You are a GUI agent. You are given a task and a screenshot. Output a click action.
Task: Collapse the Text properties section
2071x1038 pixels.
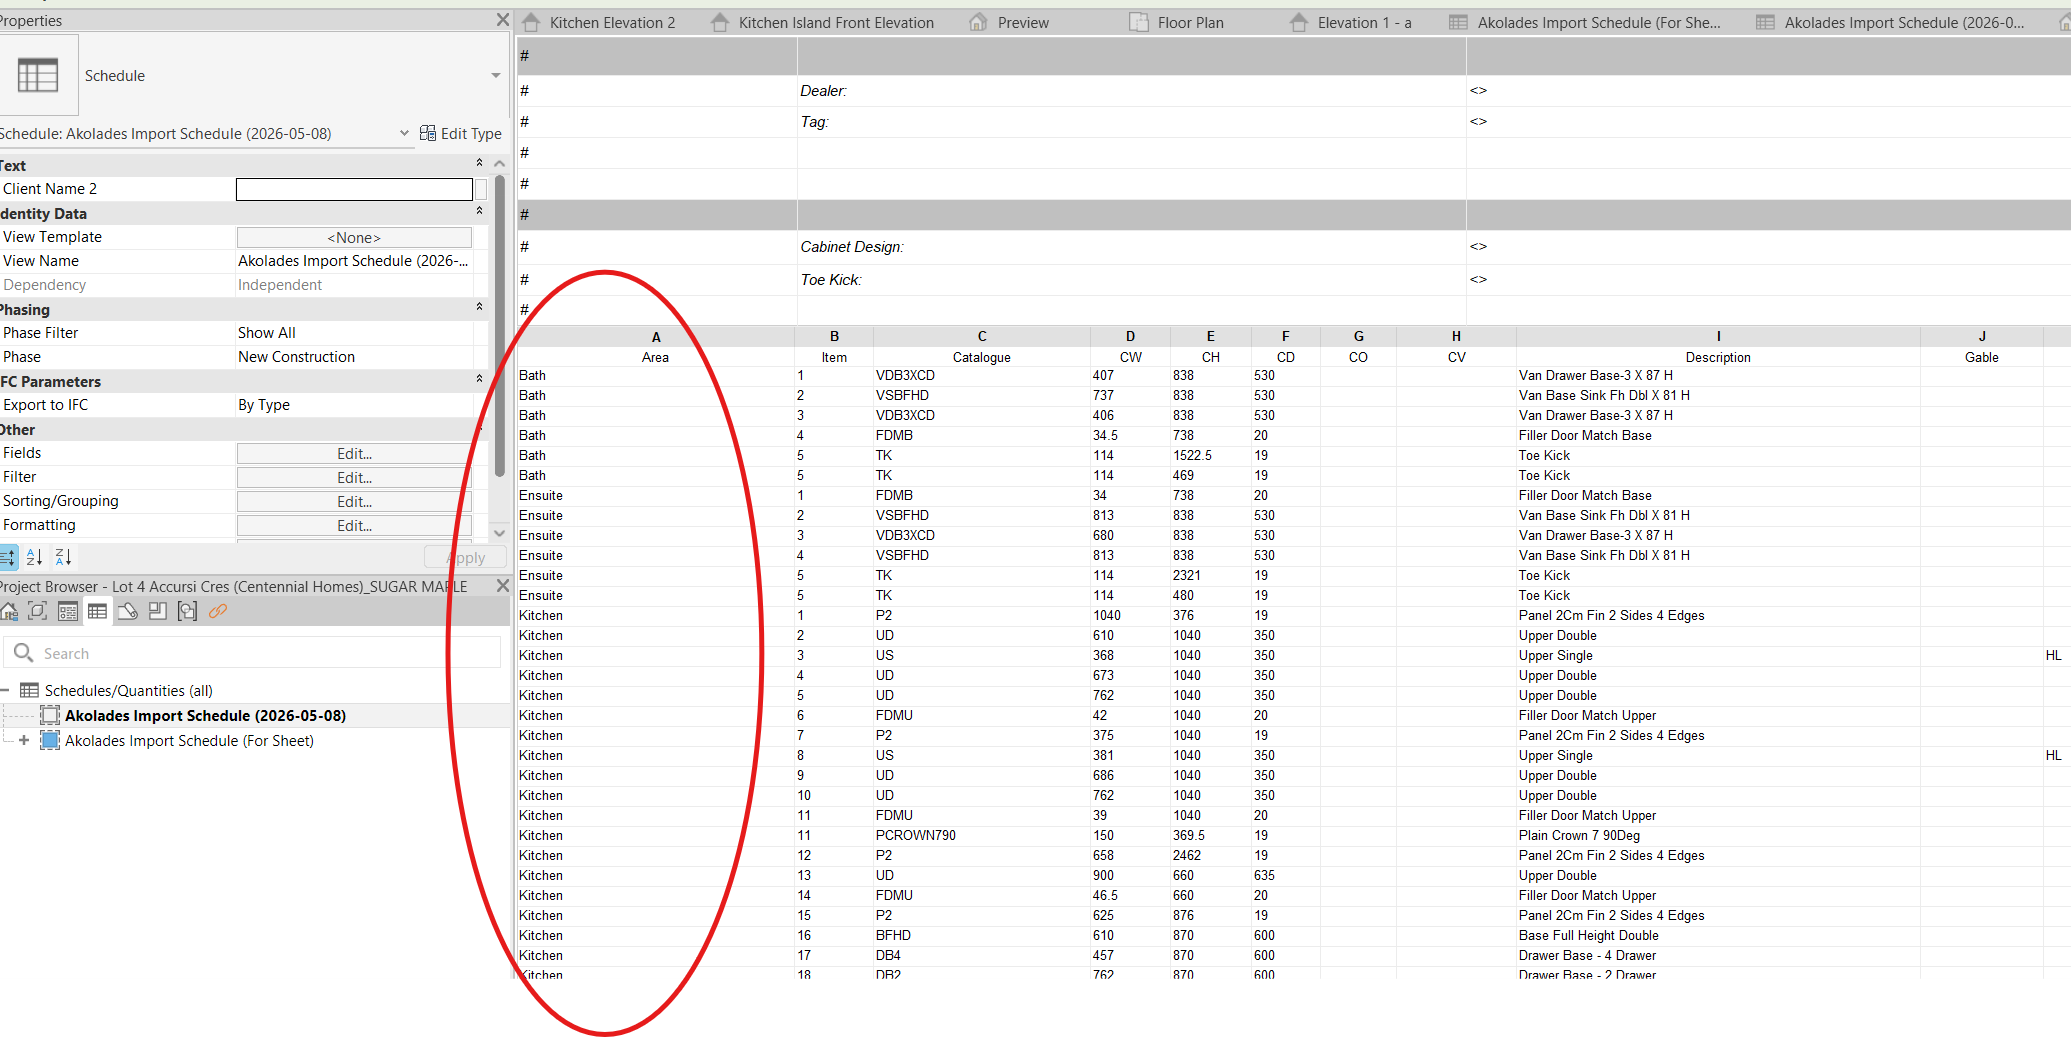tap(479, 163)
